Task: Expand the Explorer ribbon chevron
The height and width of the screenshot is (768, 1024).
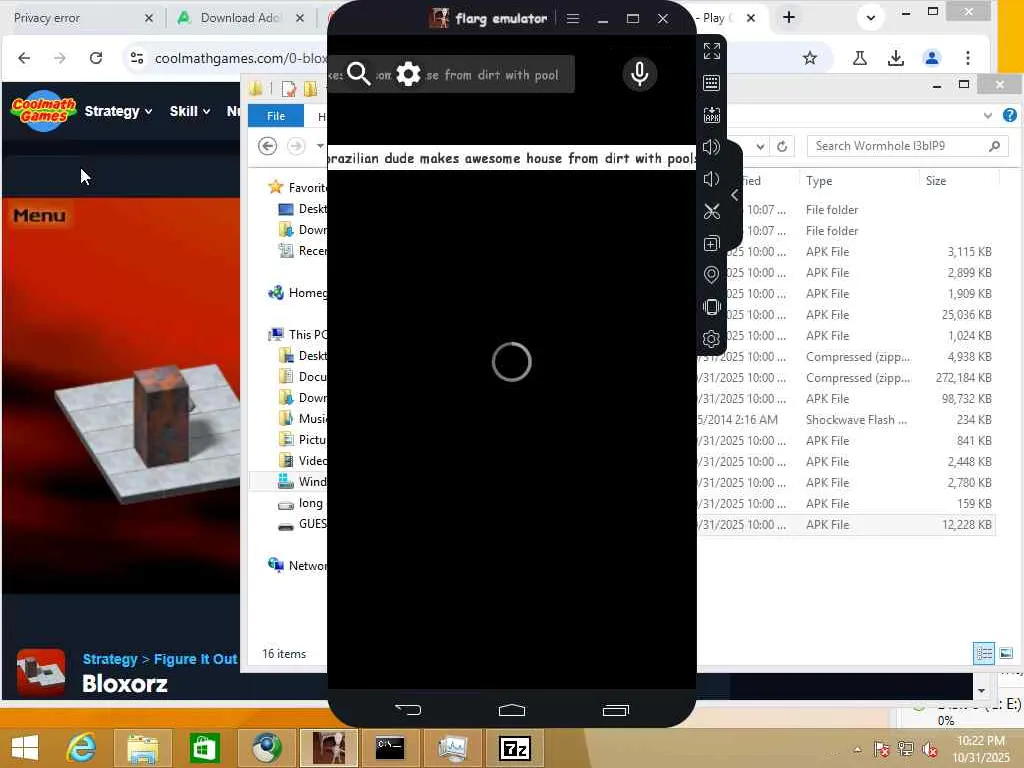Action: (x=987, y=116)
